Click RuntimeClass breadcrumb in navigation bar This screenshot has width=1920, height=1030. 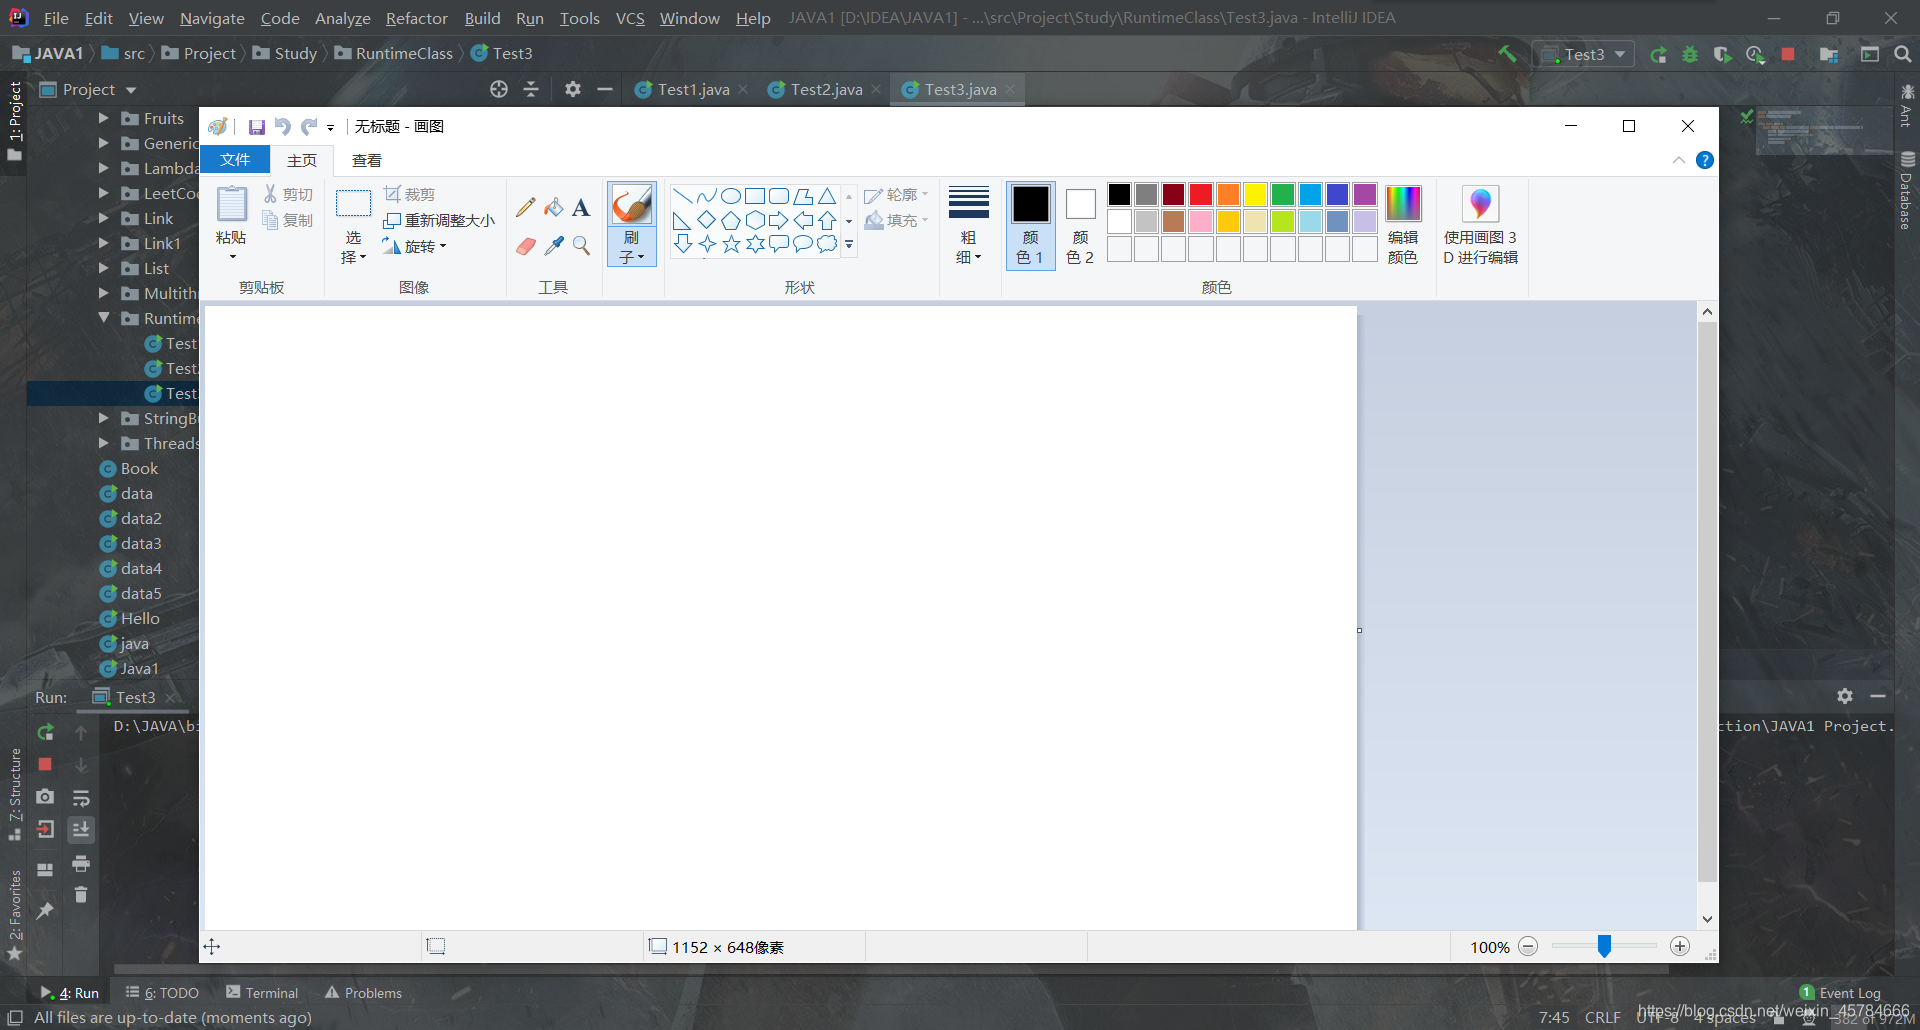(394, 53)
